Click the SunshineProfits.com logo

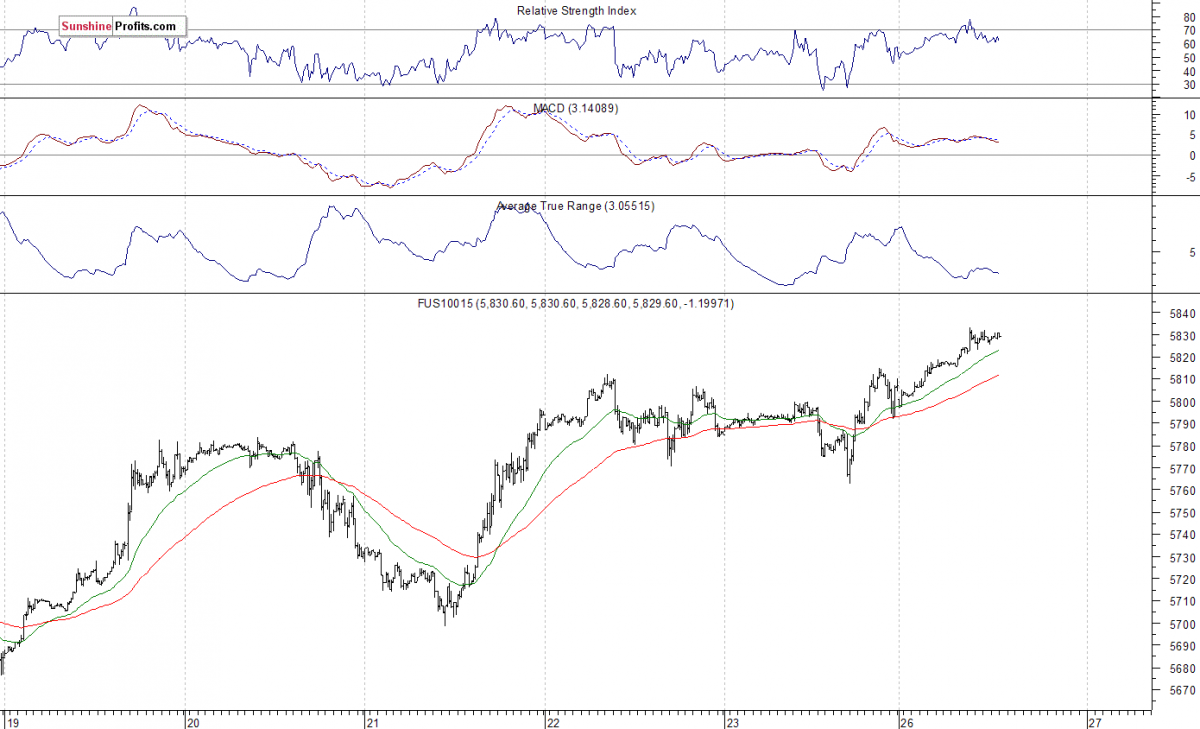120,27
